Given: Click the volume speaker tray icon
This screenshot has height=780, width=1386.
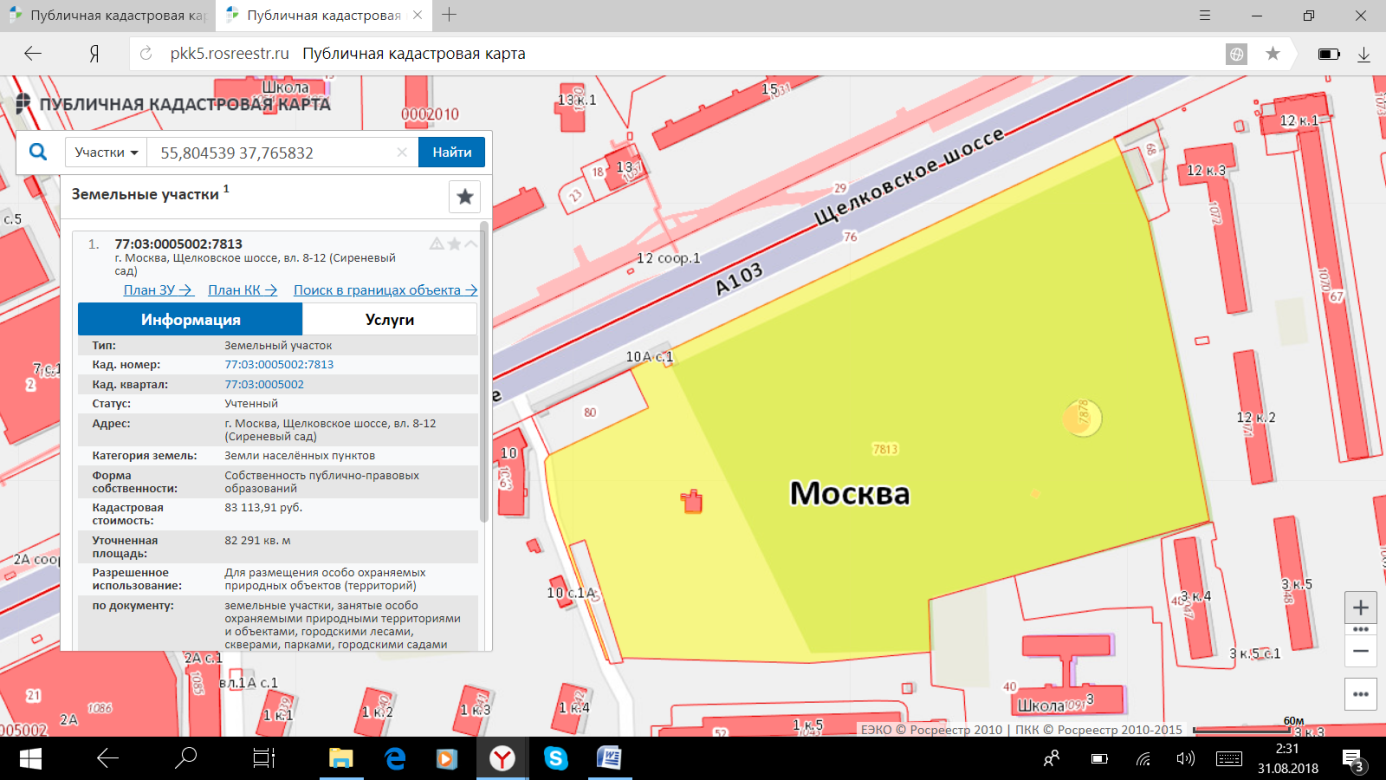Looking at the screenshot, I should [1186, 759].
